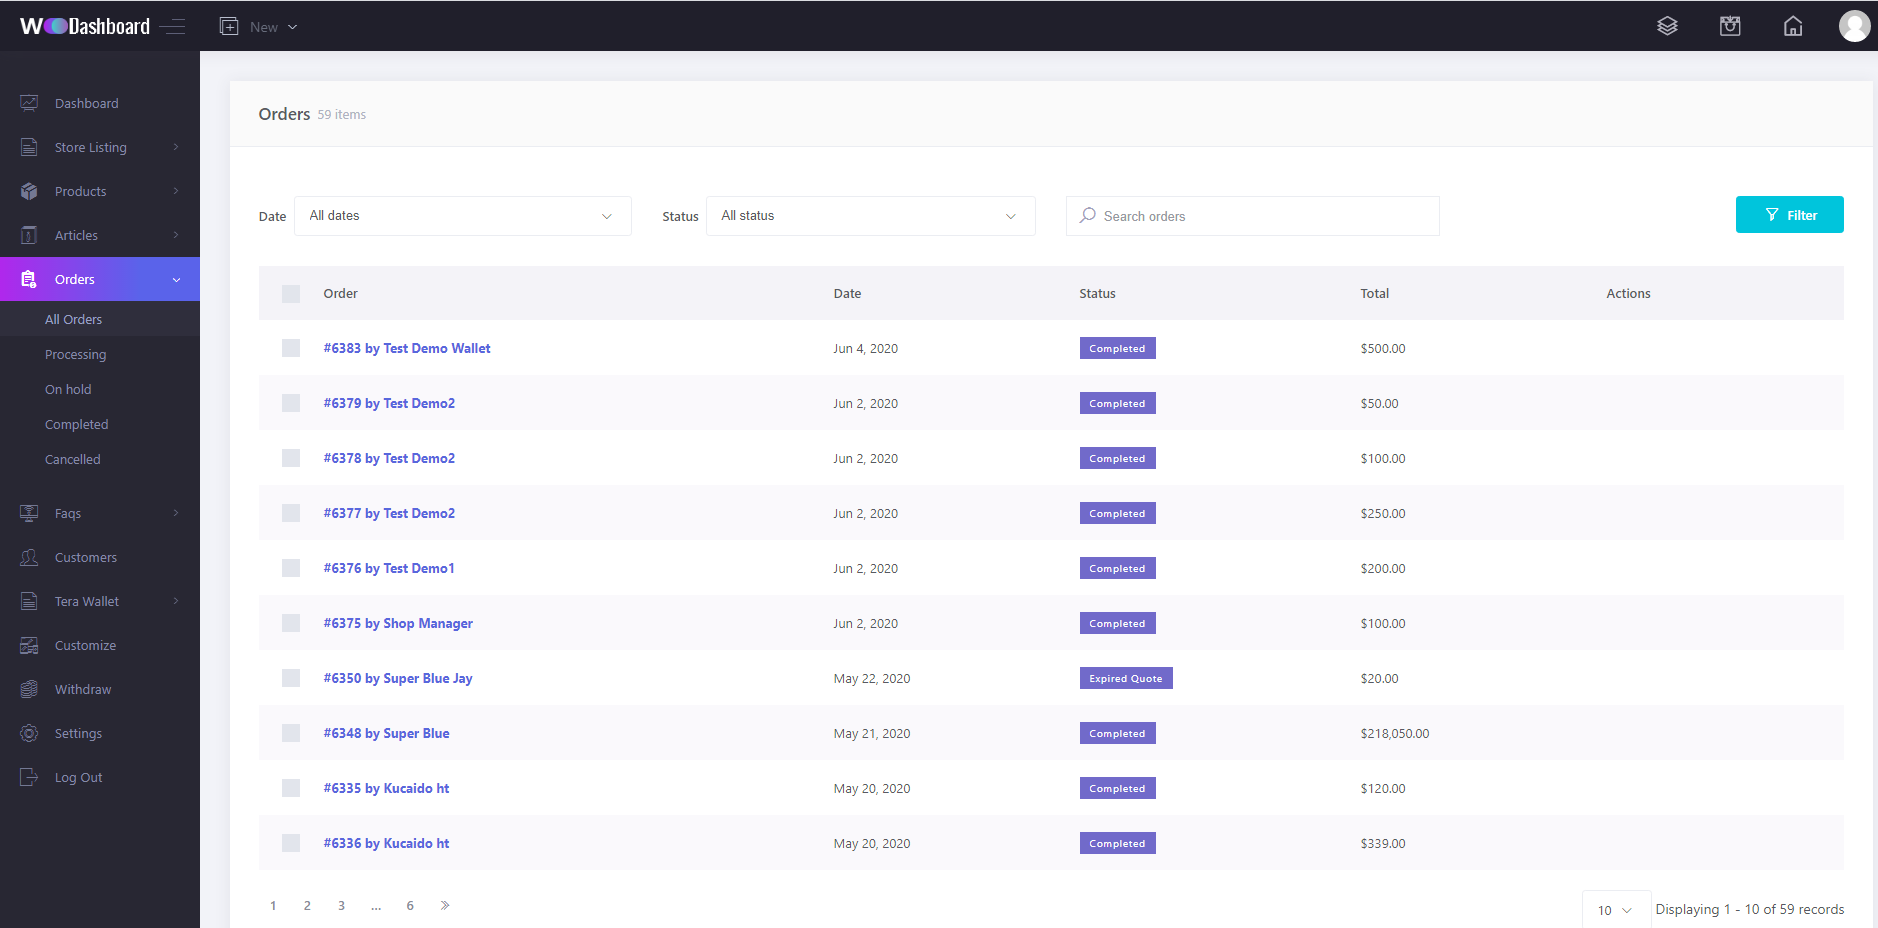Open the store bag icon in header

[1730, 26]
